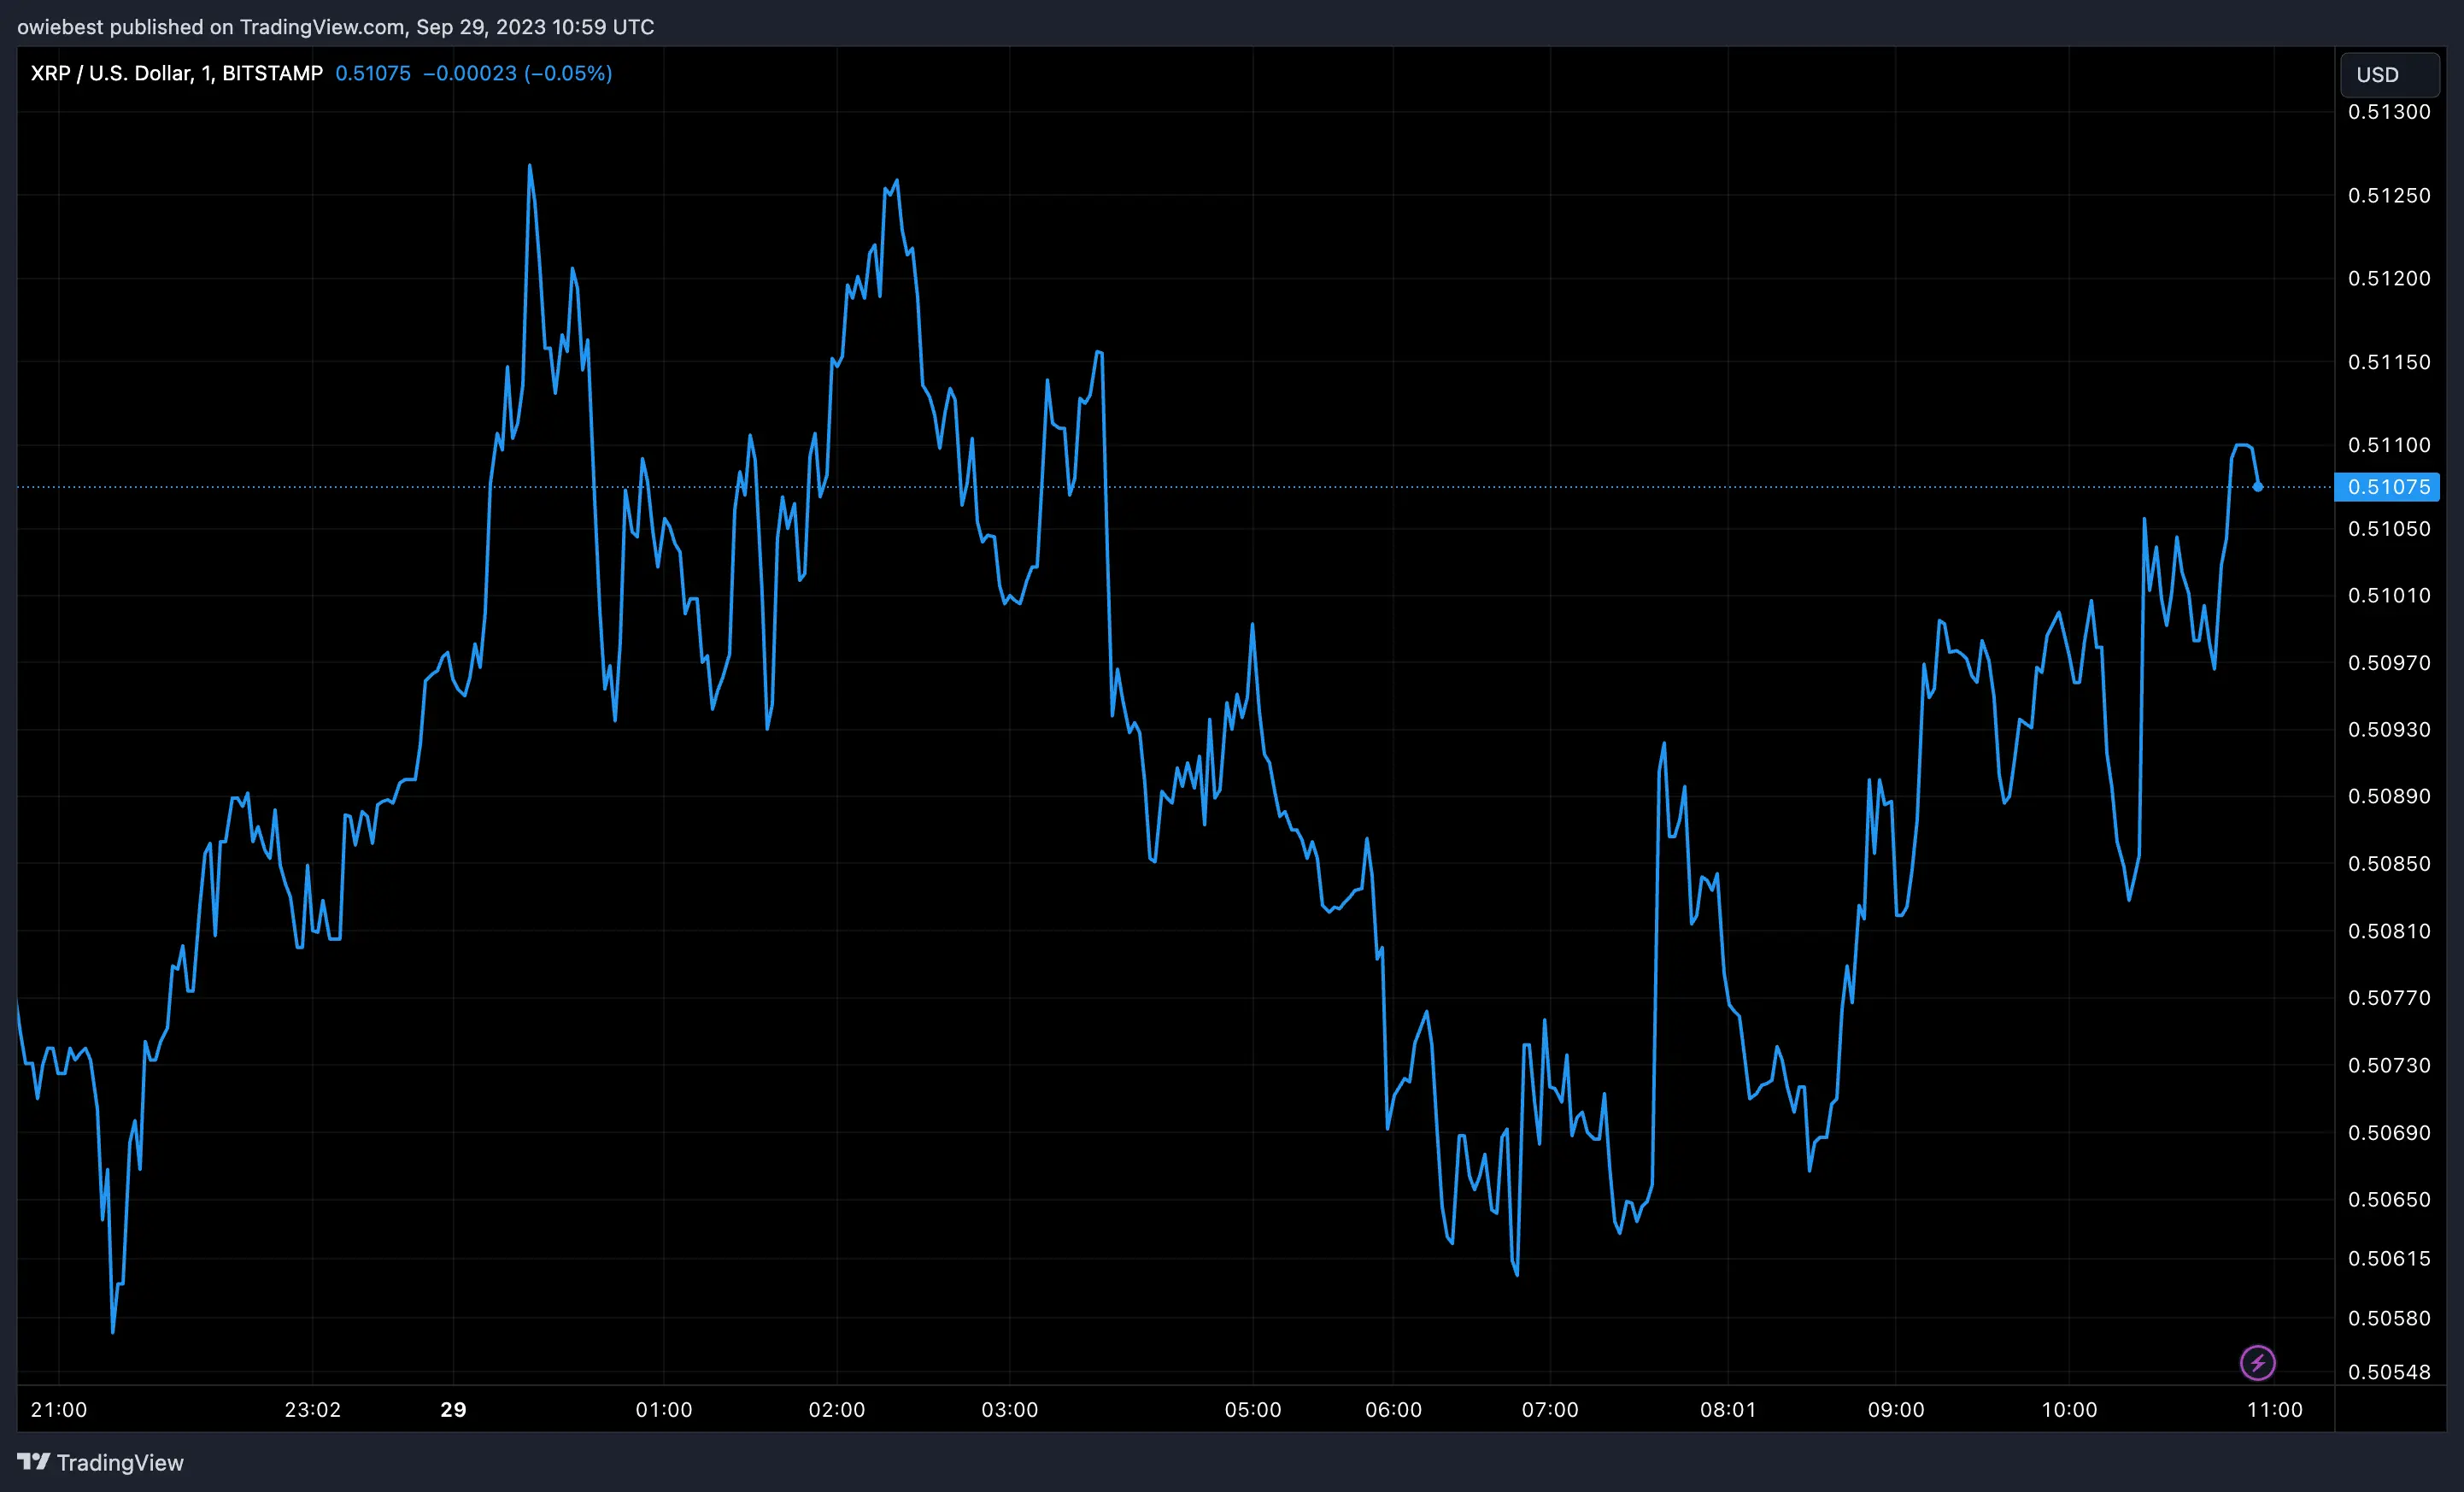Open the quick actions lightning icon
Viewport: 2464px width, 1492px height.
[x=2257, y=1362]
